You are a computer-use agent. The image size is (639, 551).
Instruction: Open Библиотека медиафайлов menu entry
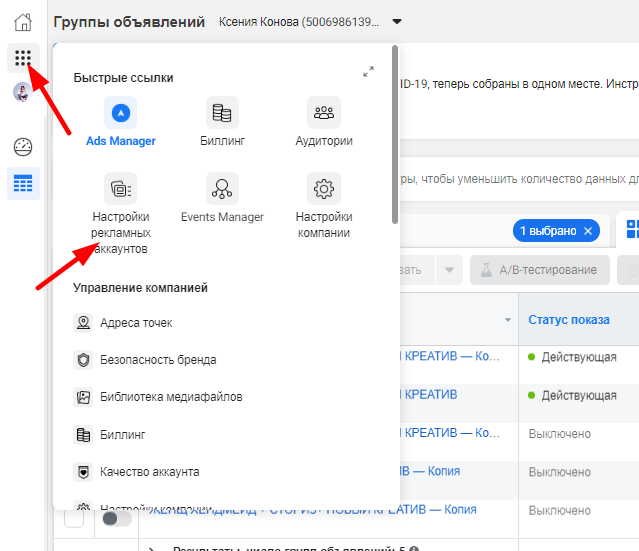click(x=158, y=397)
